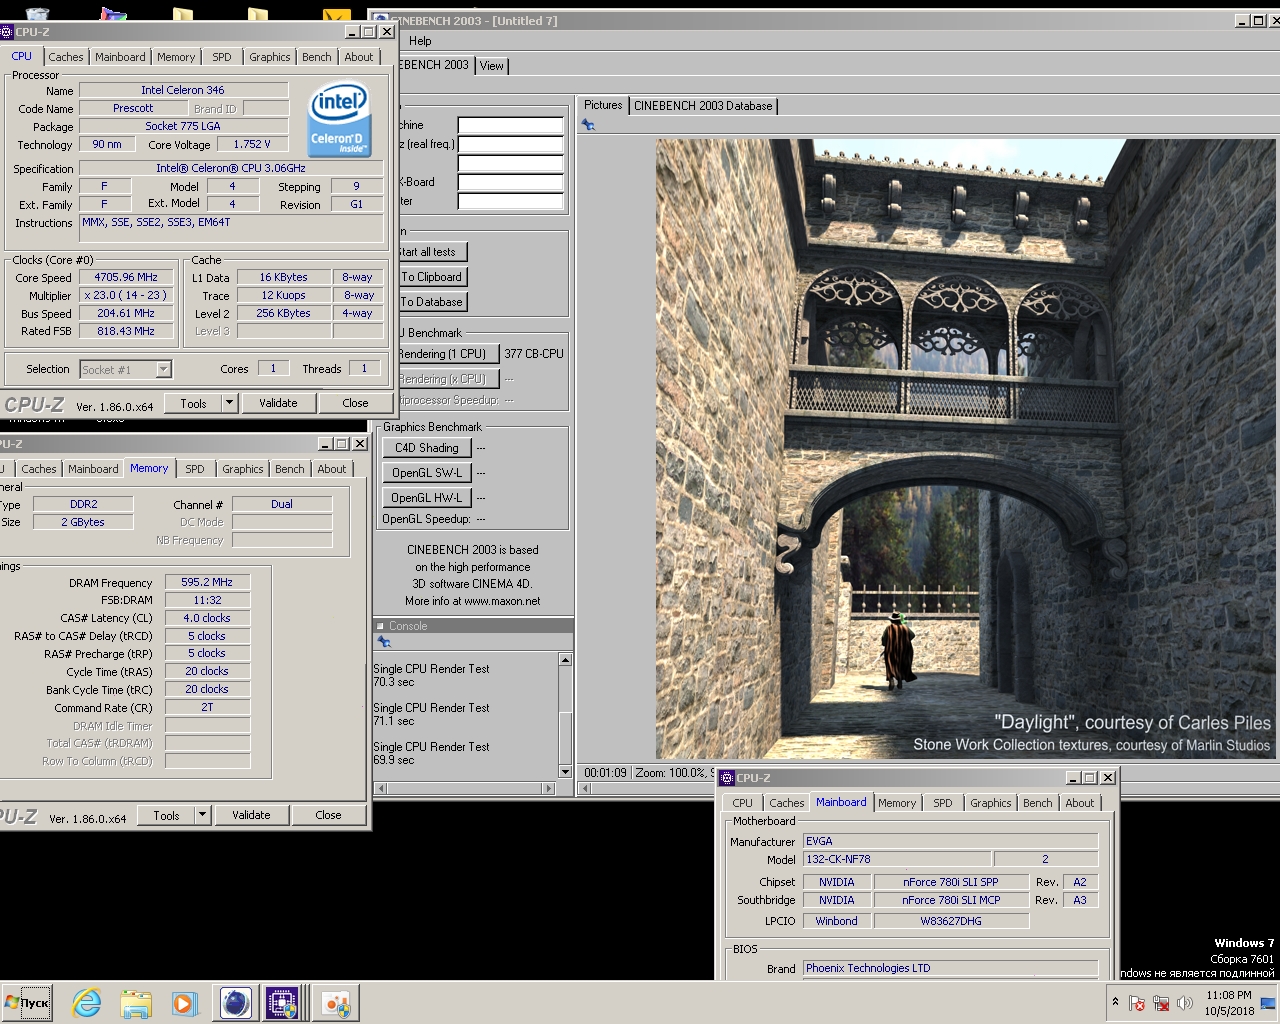Viewport: 1280px width, 1024px height.
Task: Switch to Bench tab in top CPU-Z
Action: (317, 57)
